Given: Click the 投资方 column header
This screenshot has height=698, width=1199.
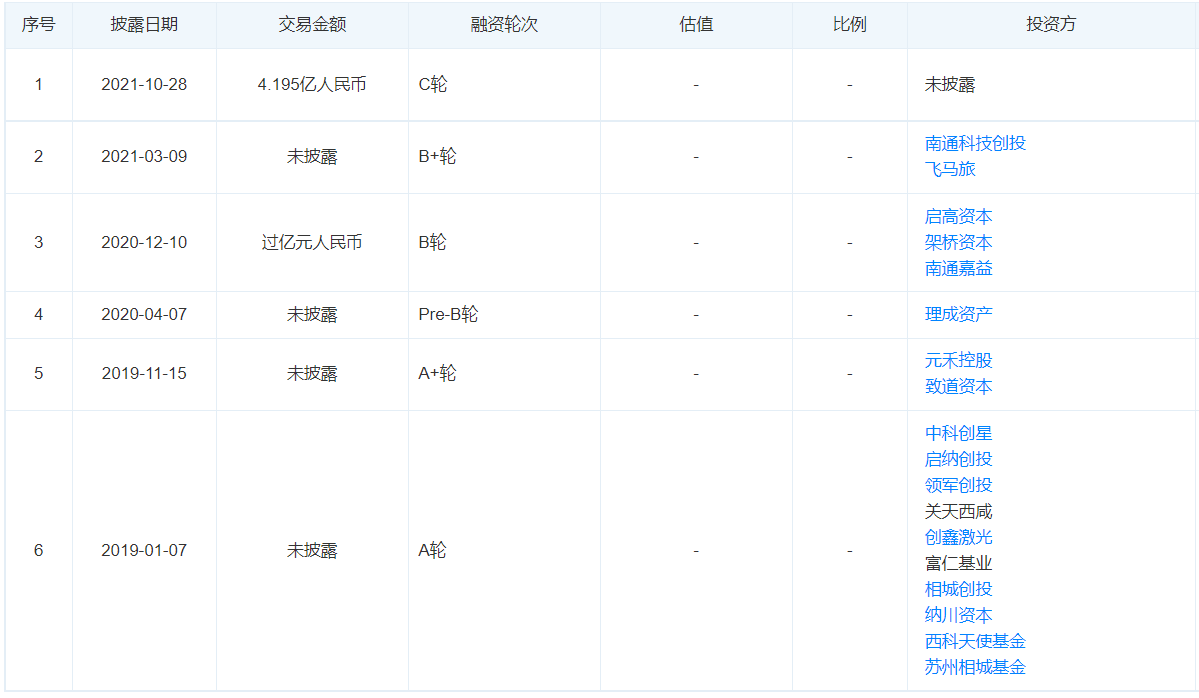Looking at the screenshot, I should coord(1051,24).
